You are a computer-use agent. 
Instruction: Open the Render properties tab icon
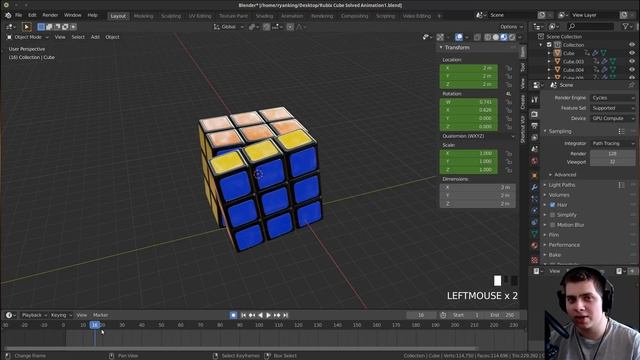534,114
